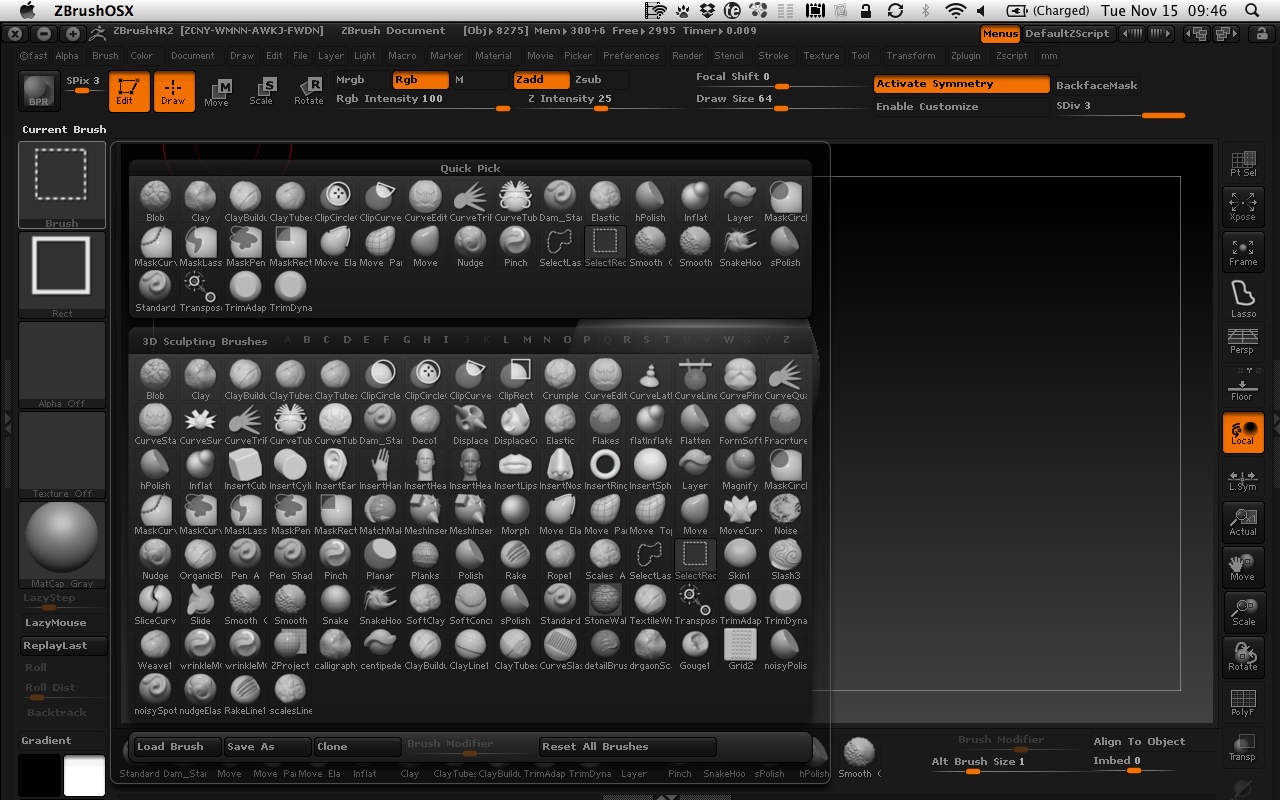Click Reset All Brushes
Viewport: 1280px width, 800px height.
pos(627,746)
